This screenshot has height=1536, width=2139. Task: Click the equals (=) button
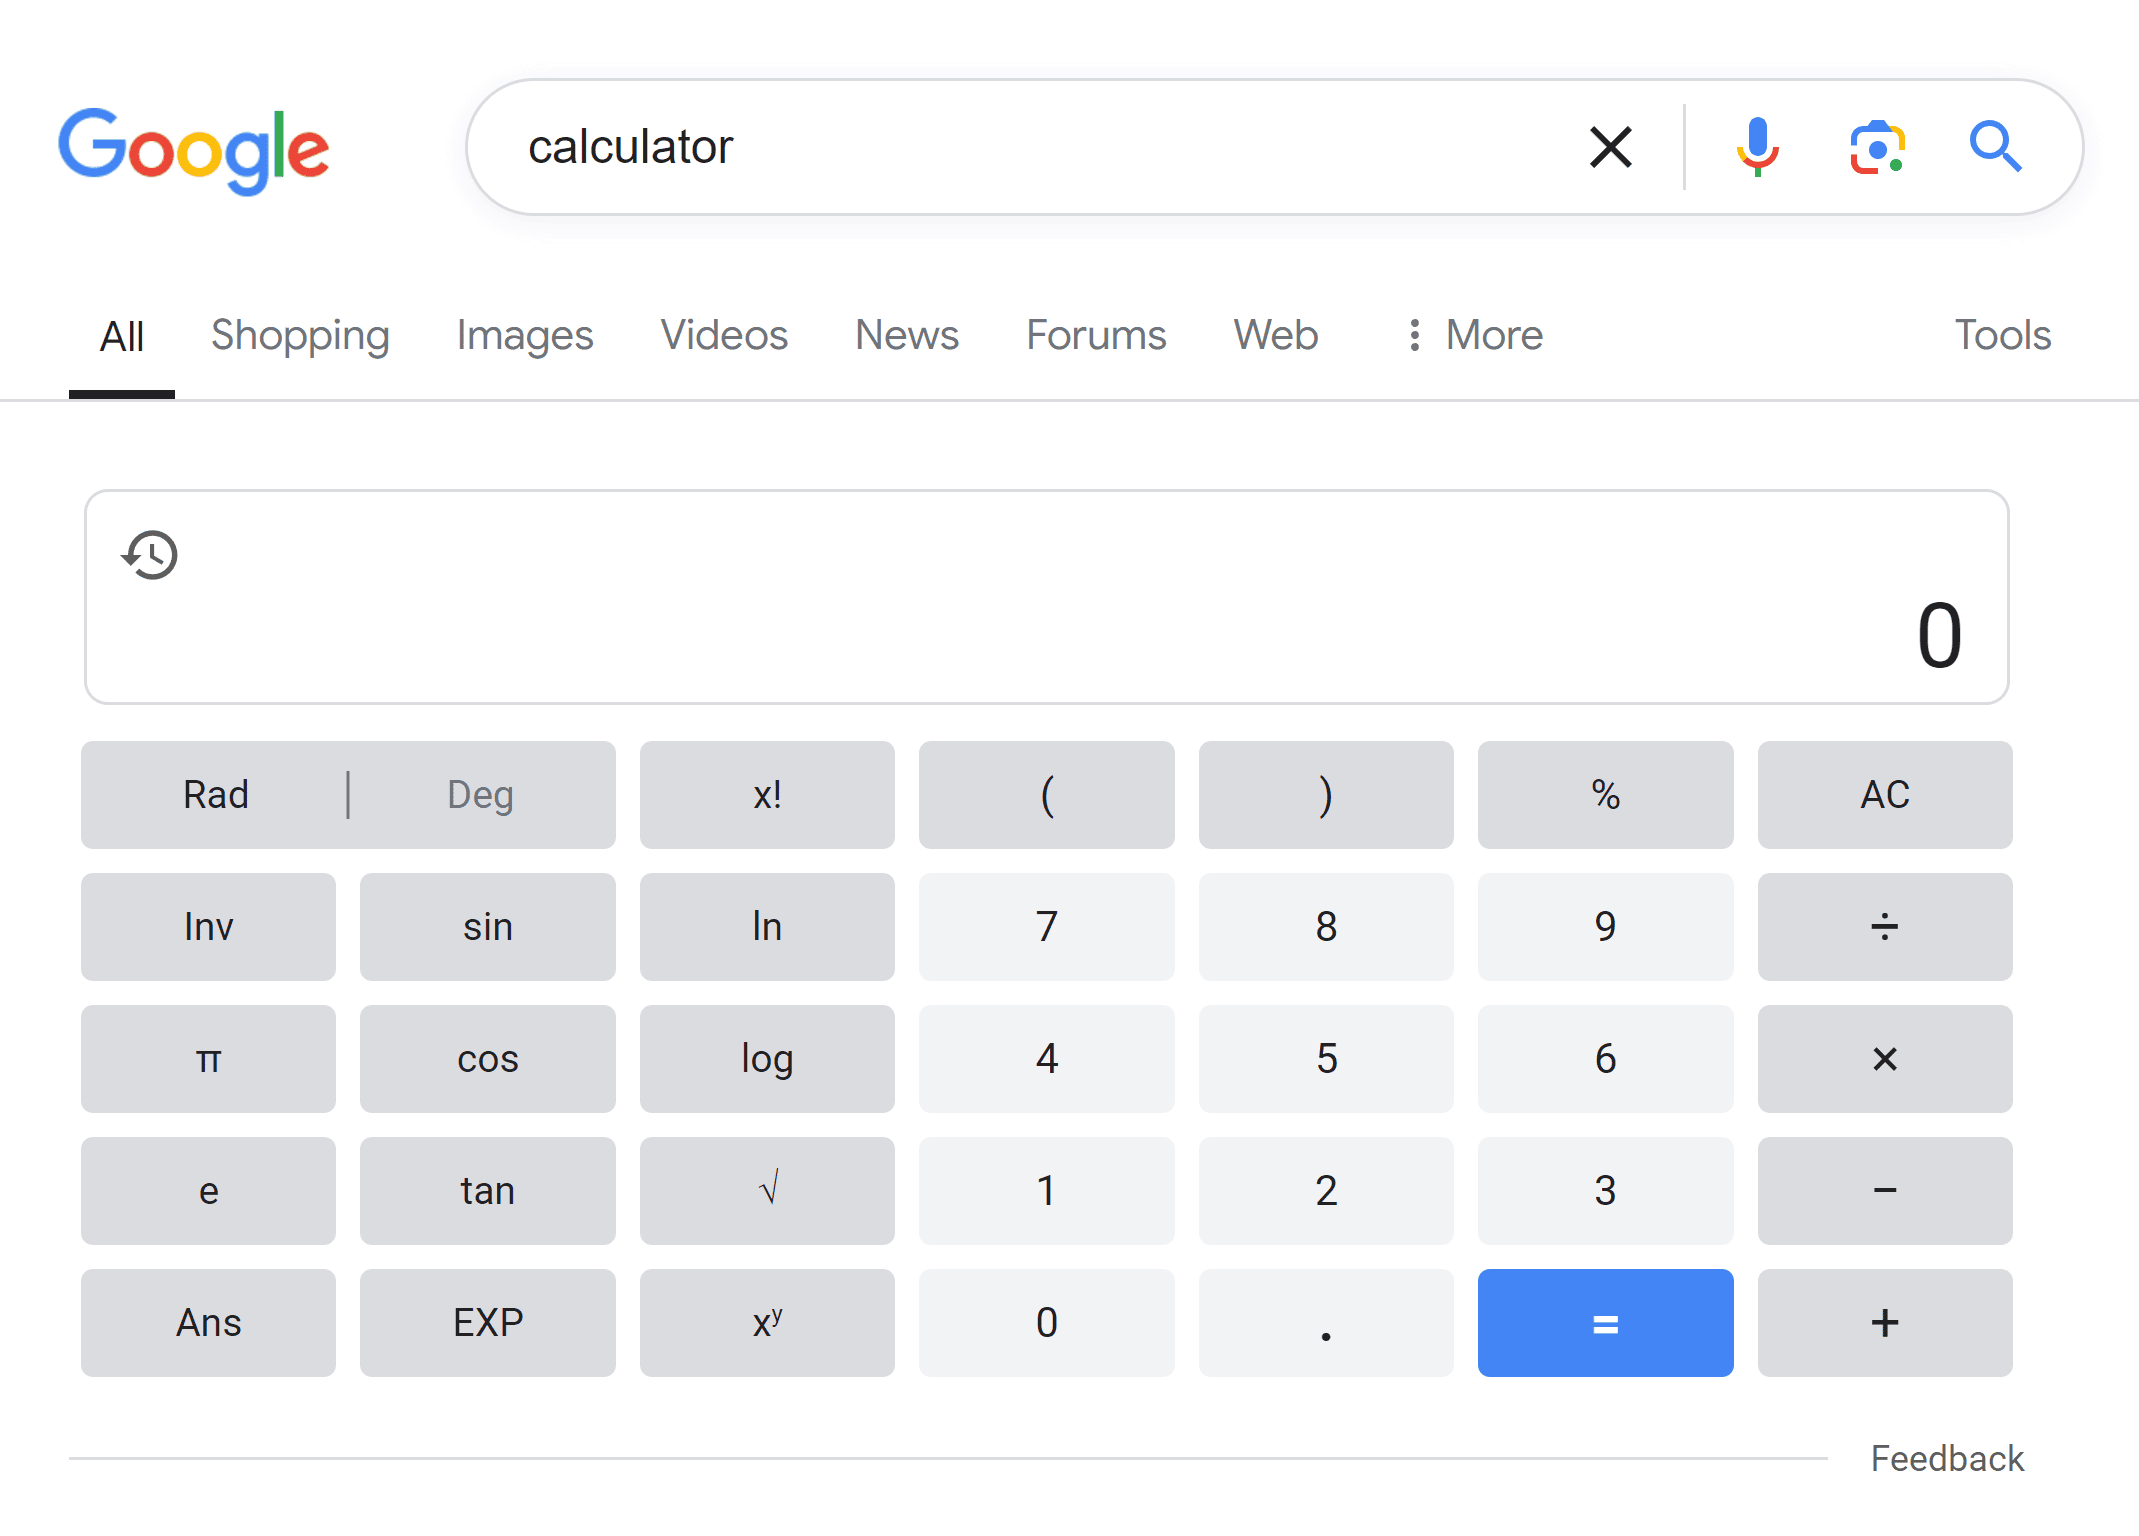pos(1604,1323)
